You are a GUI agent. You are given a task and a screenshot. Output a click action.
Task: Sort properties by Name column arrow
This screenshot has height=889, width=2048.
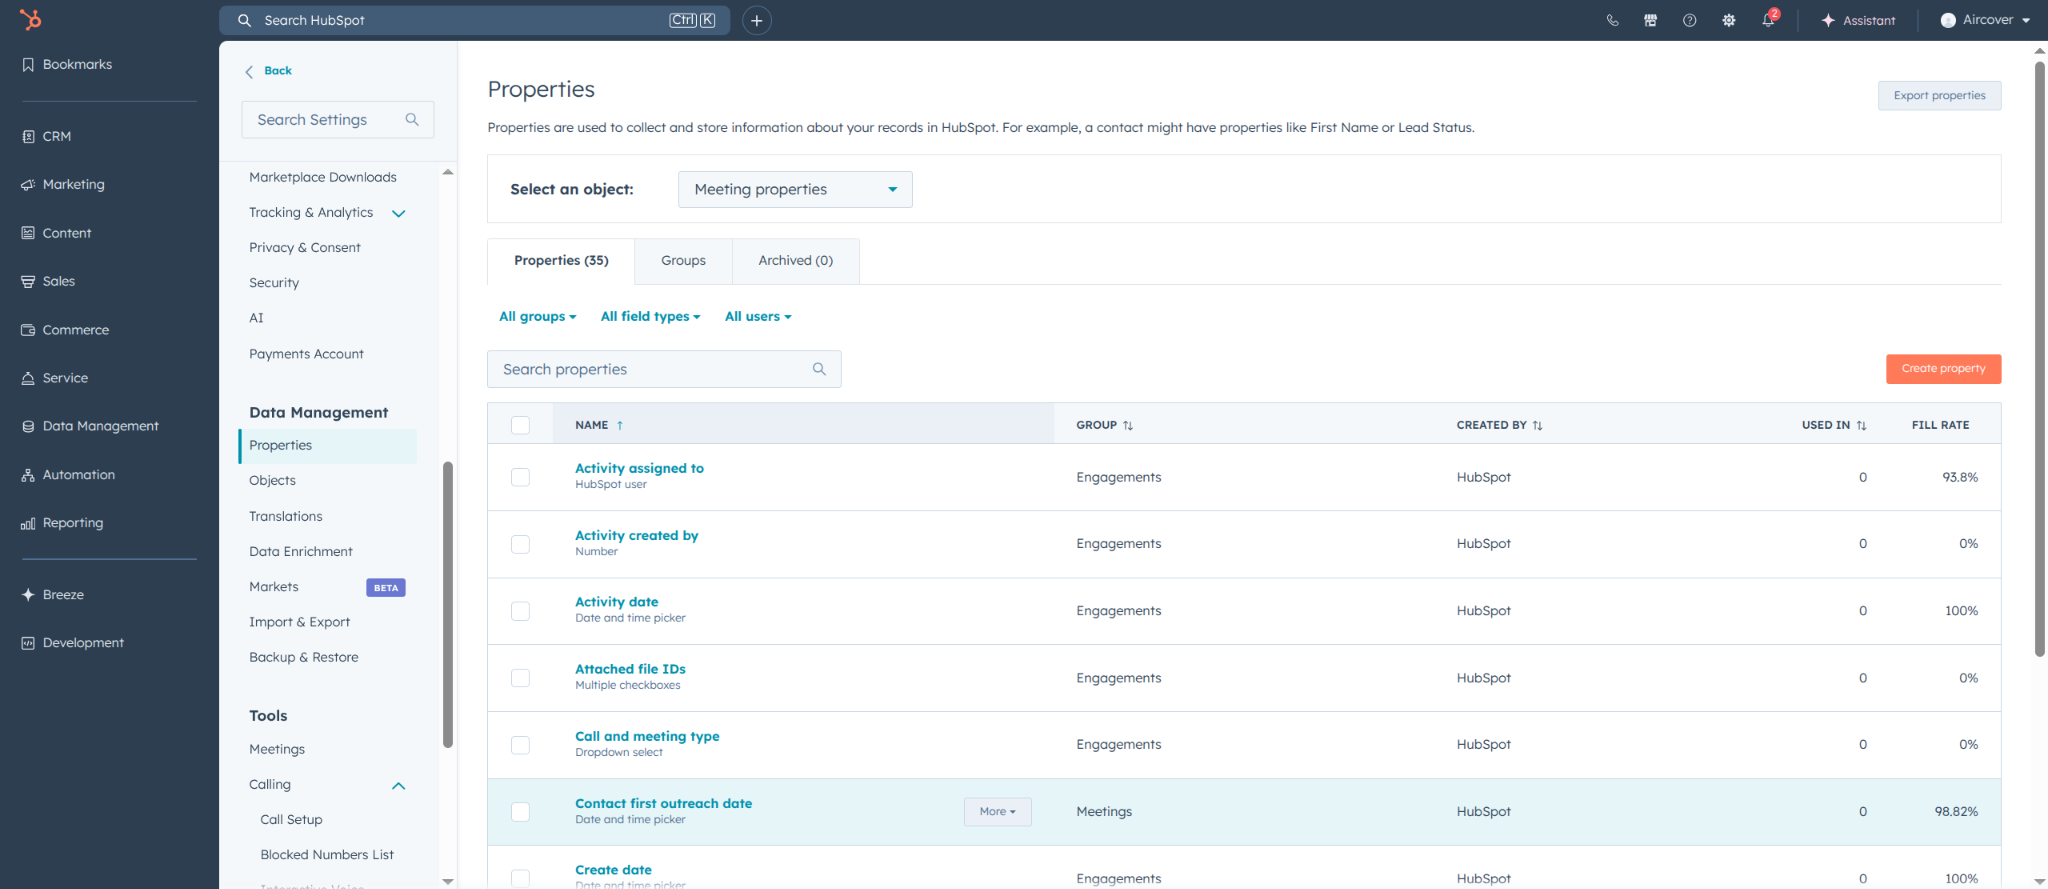point(620,425)
